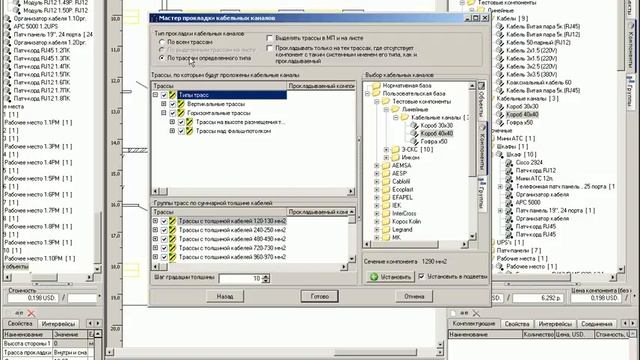Toggle the Установить в подсветке checkbox
The width and height of the screenshot is (640, 360).
[422, 276]
